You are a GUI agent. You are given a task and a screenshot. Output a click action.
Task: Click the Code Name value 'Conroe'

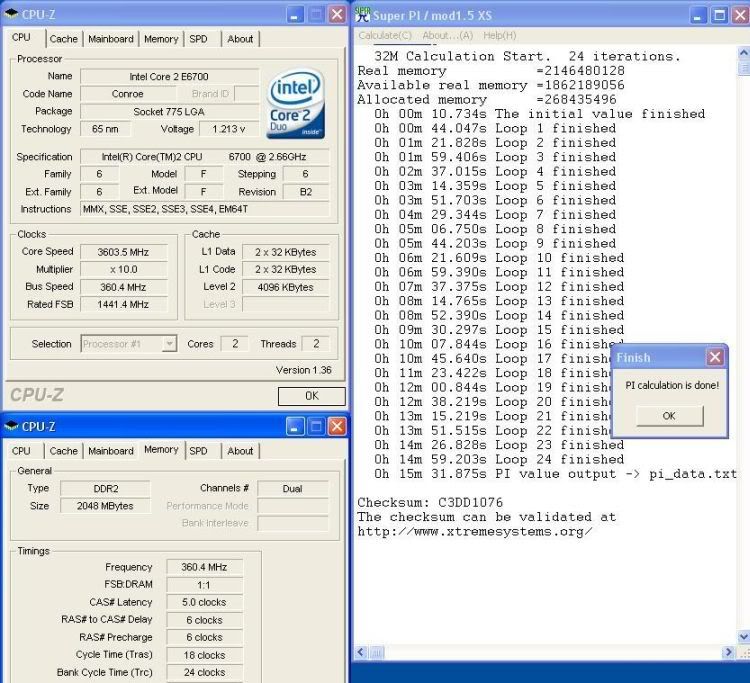point(128,94)
